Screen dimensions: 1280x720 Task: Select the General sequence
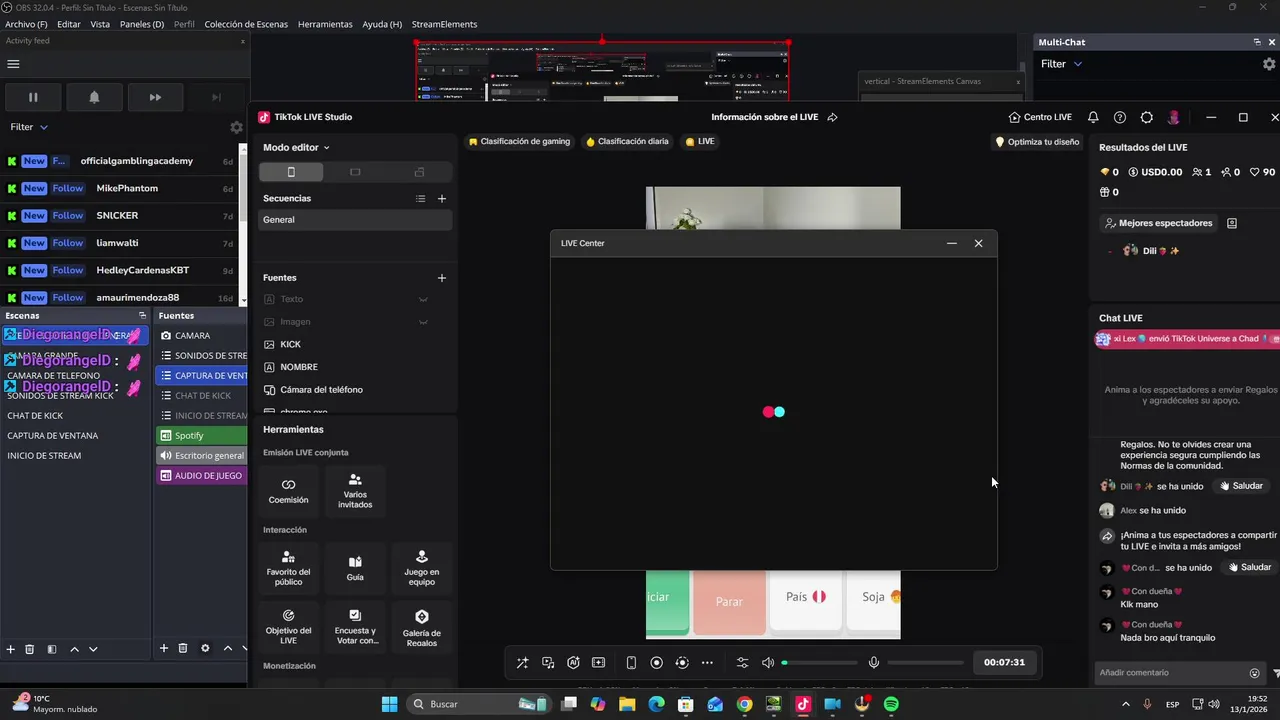point(355,220)
